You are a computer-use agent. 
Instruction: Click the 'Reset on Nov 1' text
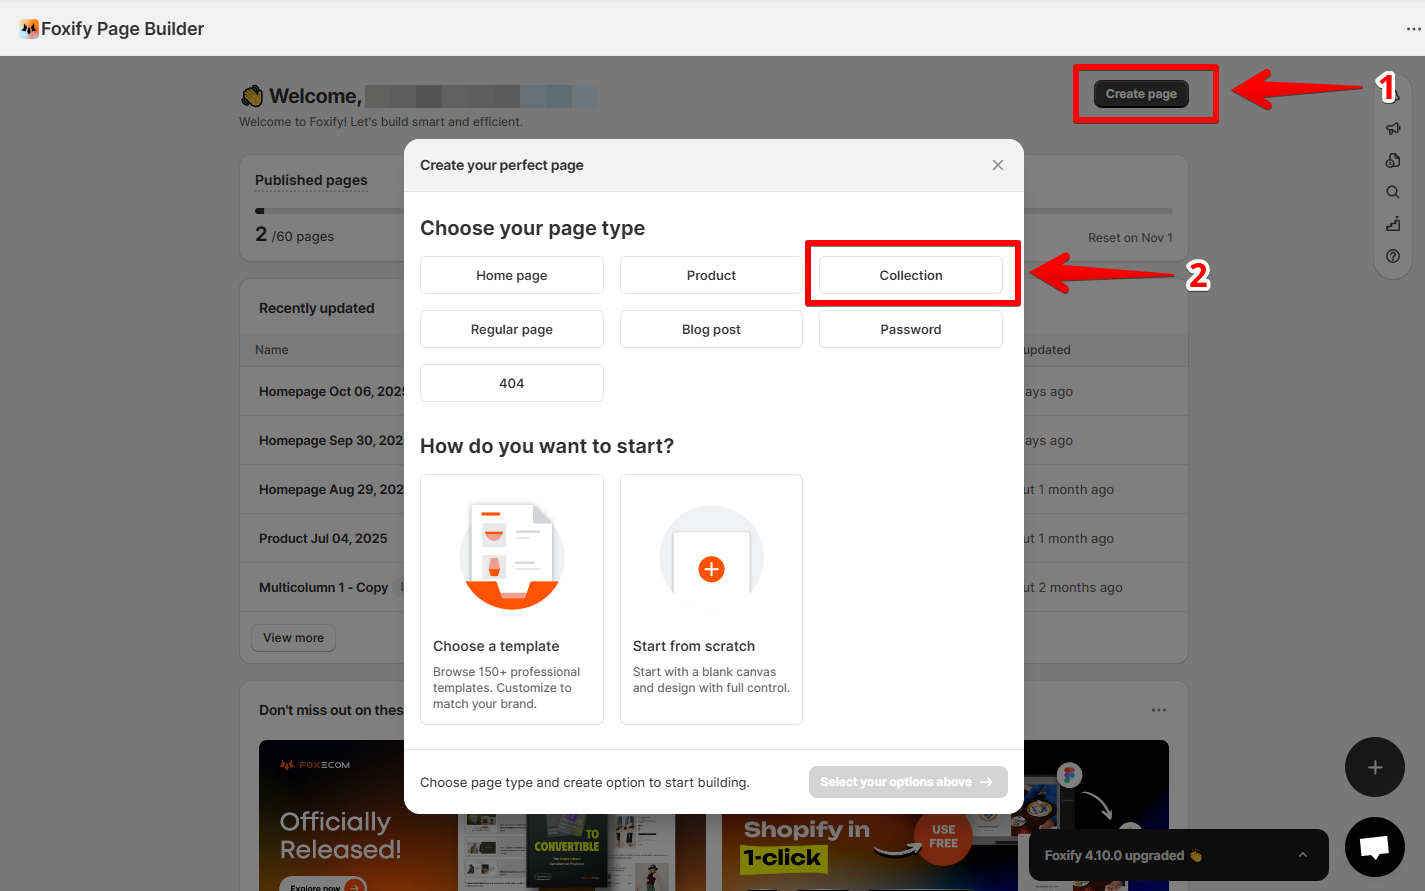1130,238
